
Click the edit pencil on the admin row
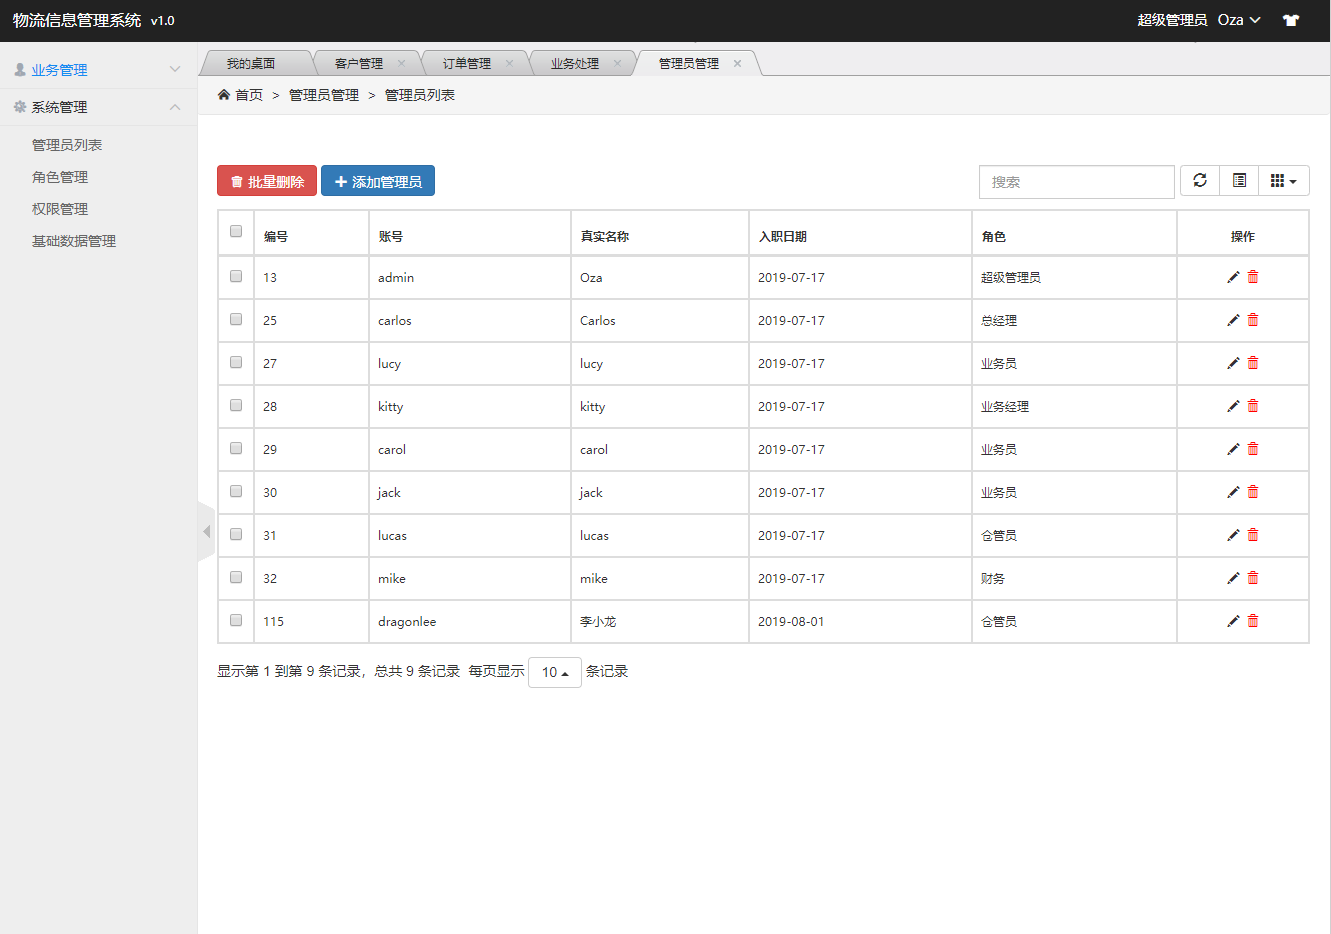tap(1233, 277)
